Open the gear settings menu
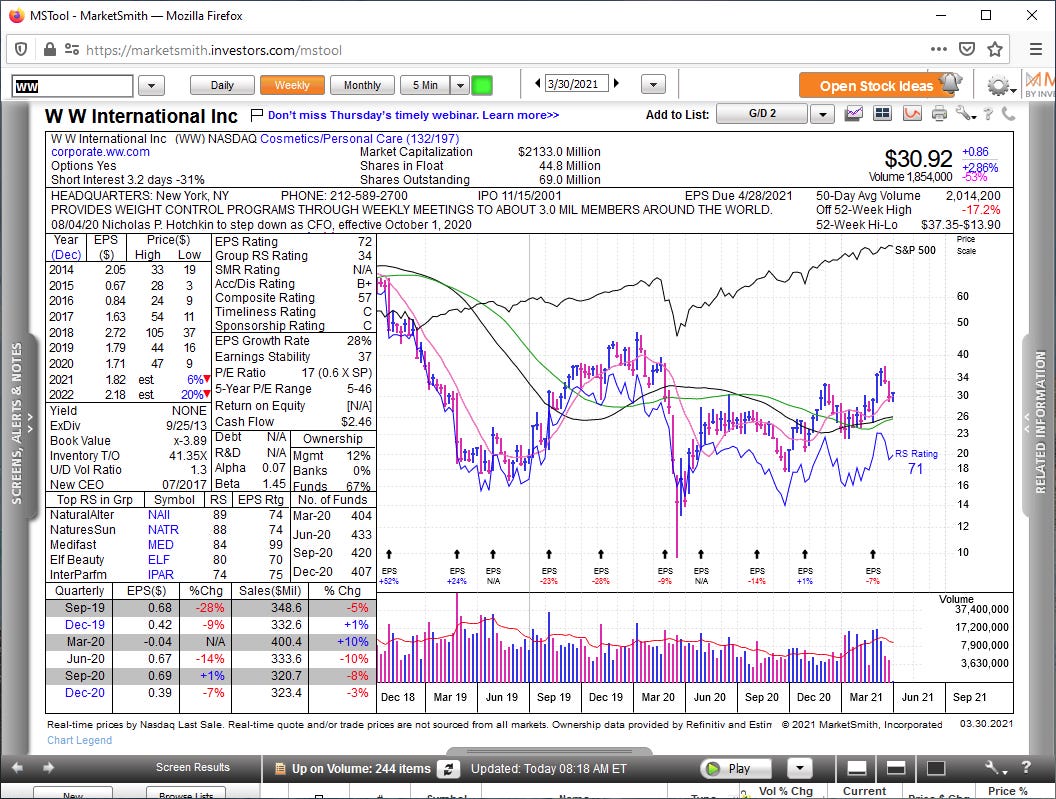 click(x=1000, y=86)
